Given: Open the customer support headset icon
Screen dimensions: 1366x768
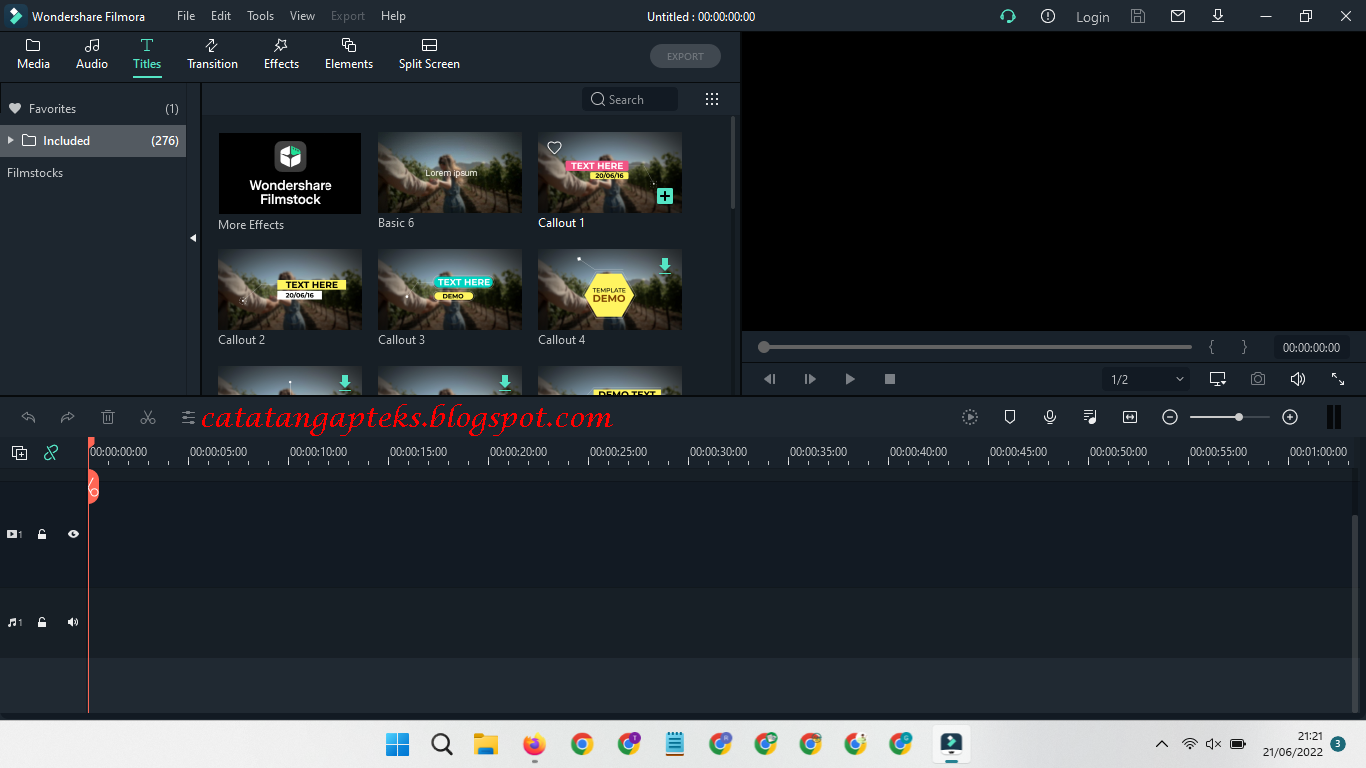Looking at the screenshot, I should click(1008, 16).
